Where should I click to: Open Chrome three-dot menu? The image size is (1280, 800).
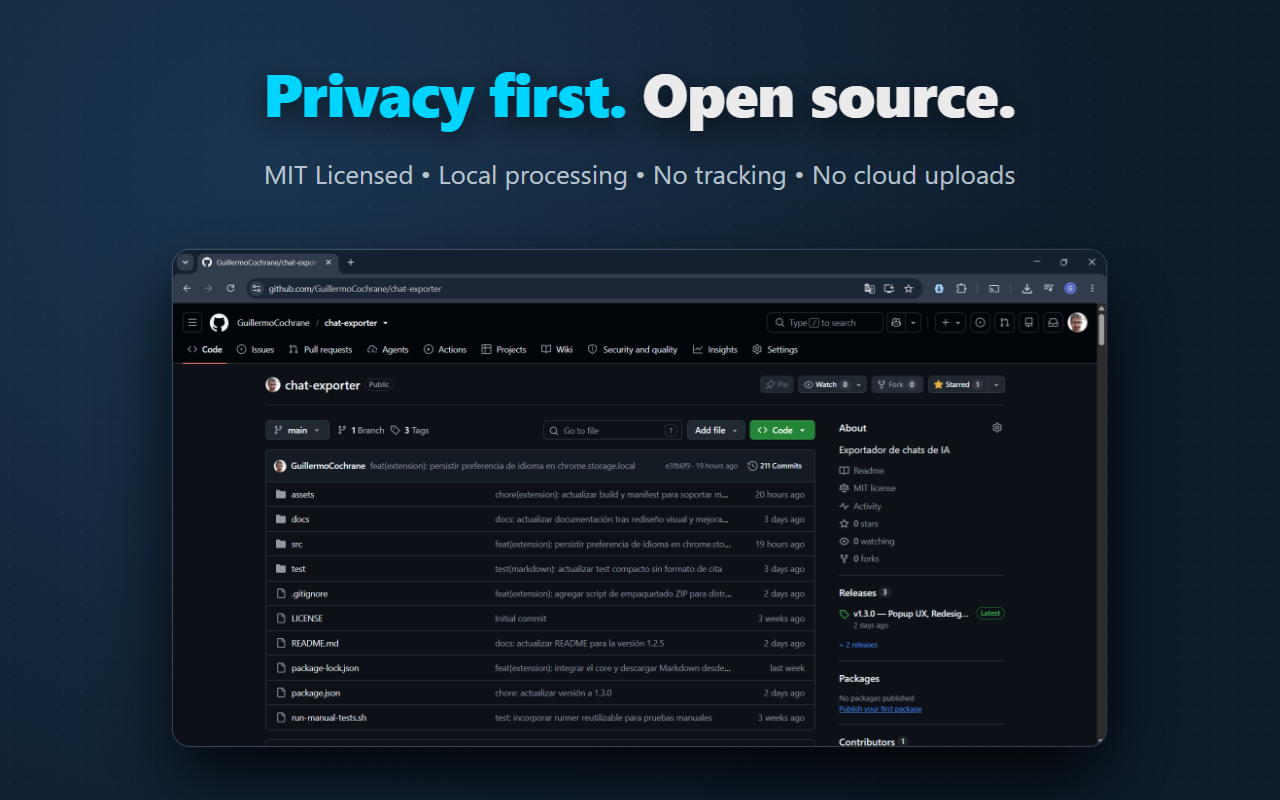tap(1091, 288)
